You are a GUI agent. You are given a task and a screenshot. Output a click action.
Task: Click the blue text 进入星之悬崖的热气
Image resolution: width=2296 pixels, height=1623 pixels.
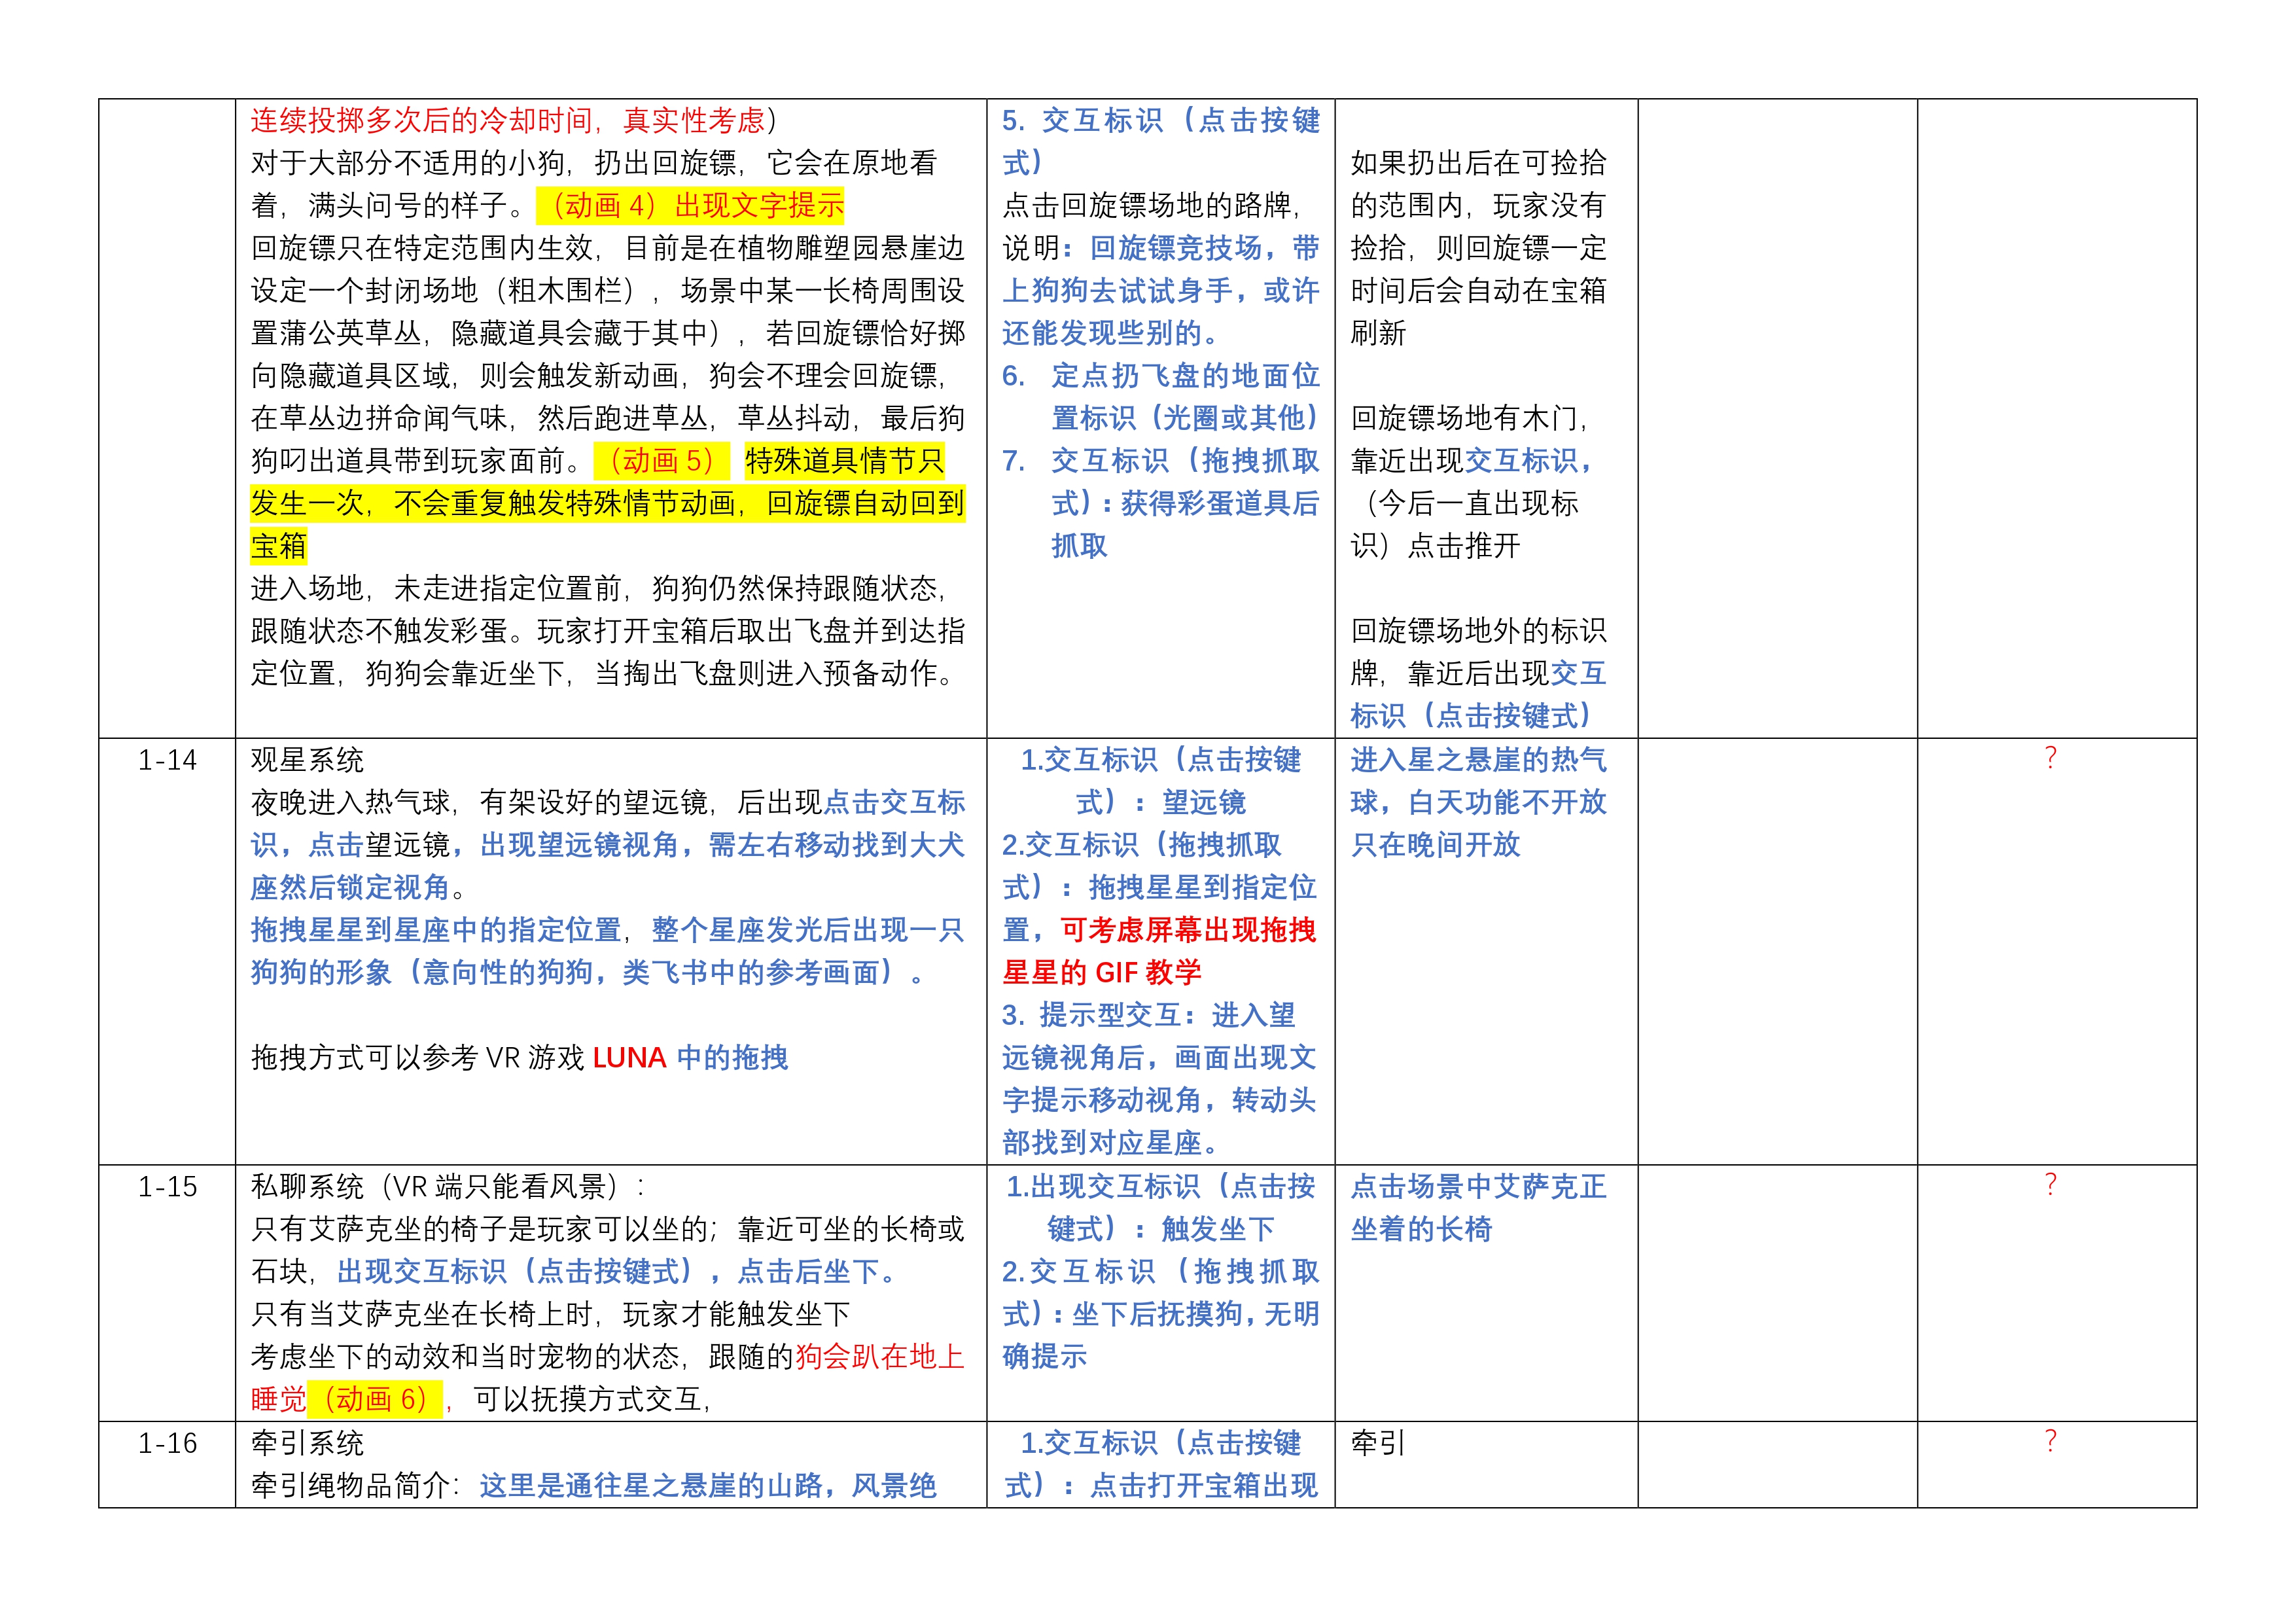coord(1479,760)
